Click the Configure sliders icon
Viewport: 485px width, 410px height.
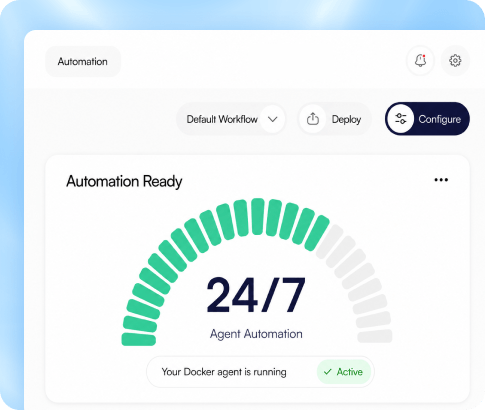click(400, 119)
